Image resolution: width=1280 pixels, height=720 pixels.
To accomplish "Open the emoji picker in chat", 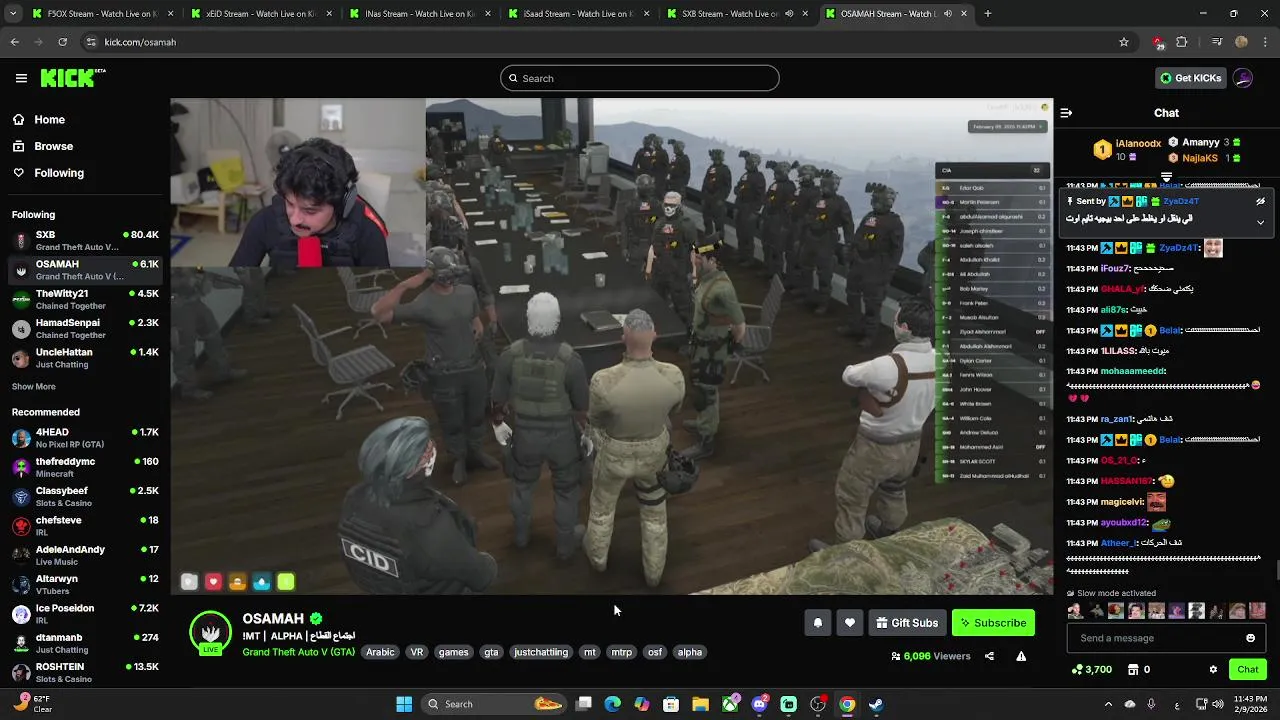I will pos(1250,638).
